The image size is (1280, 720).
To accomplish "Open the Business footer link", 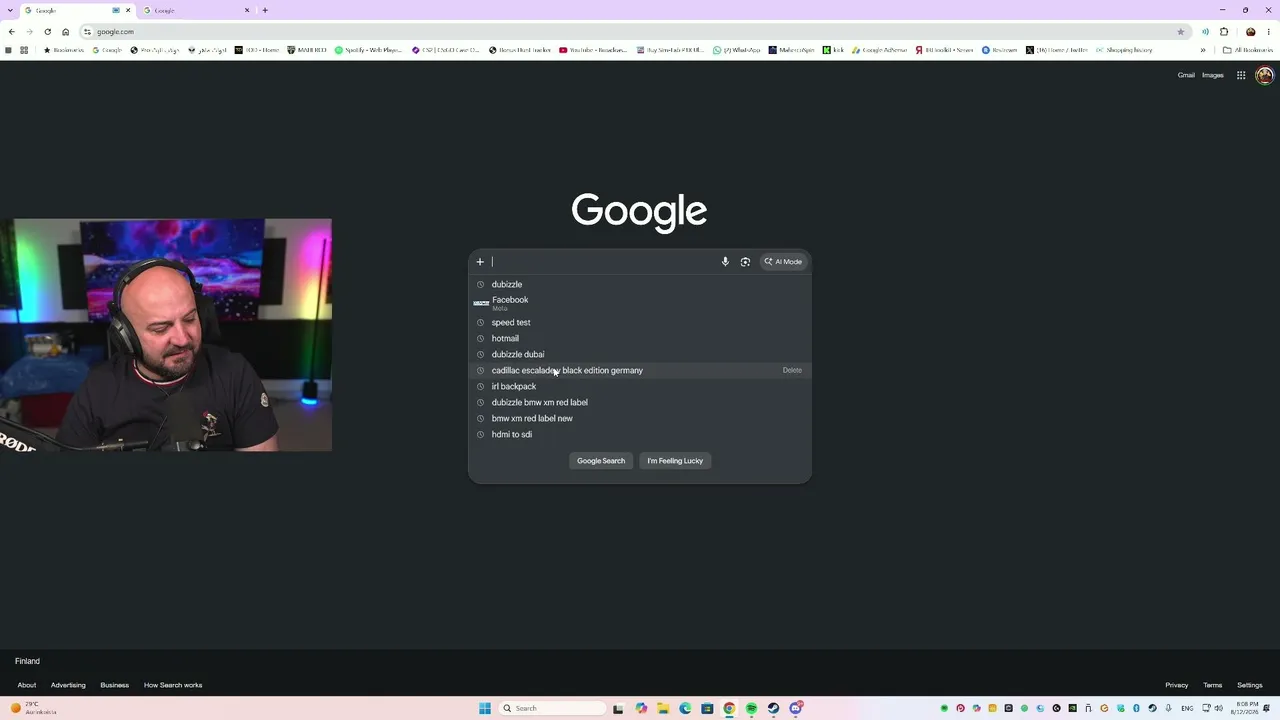I will 114,685.
